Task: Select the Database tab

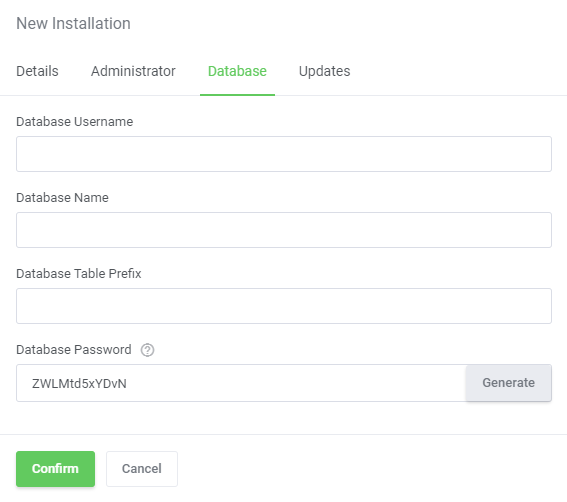Action: pos(237,71)
